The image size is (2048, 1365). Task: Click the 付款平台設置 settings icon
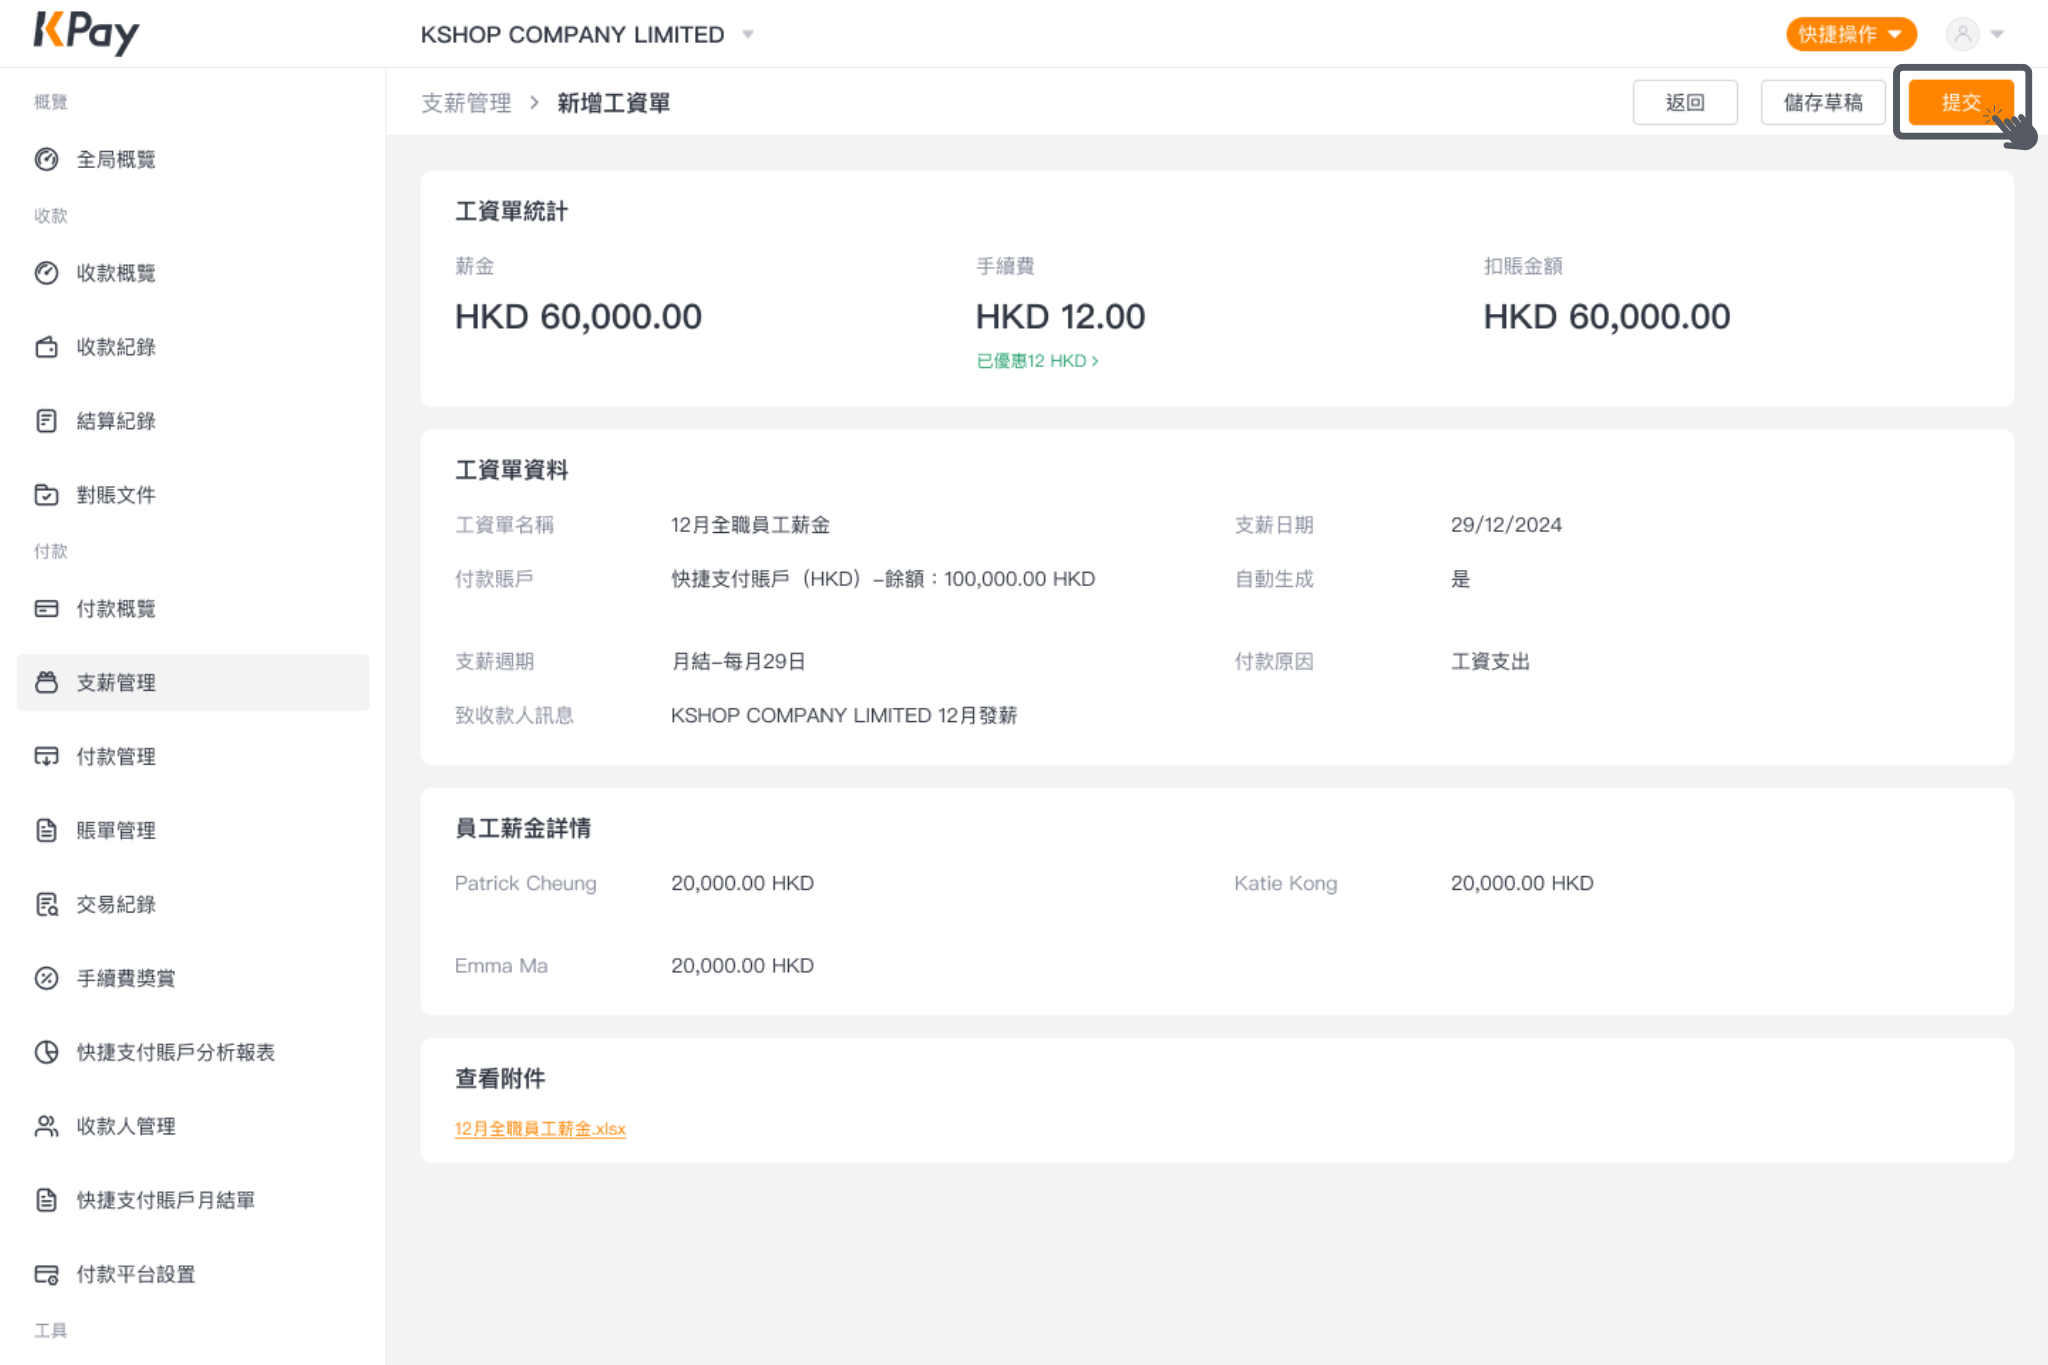click(x=46, y=1274)
